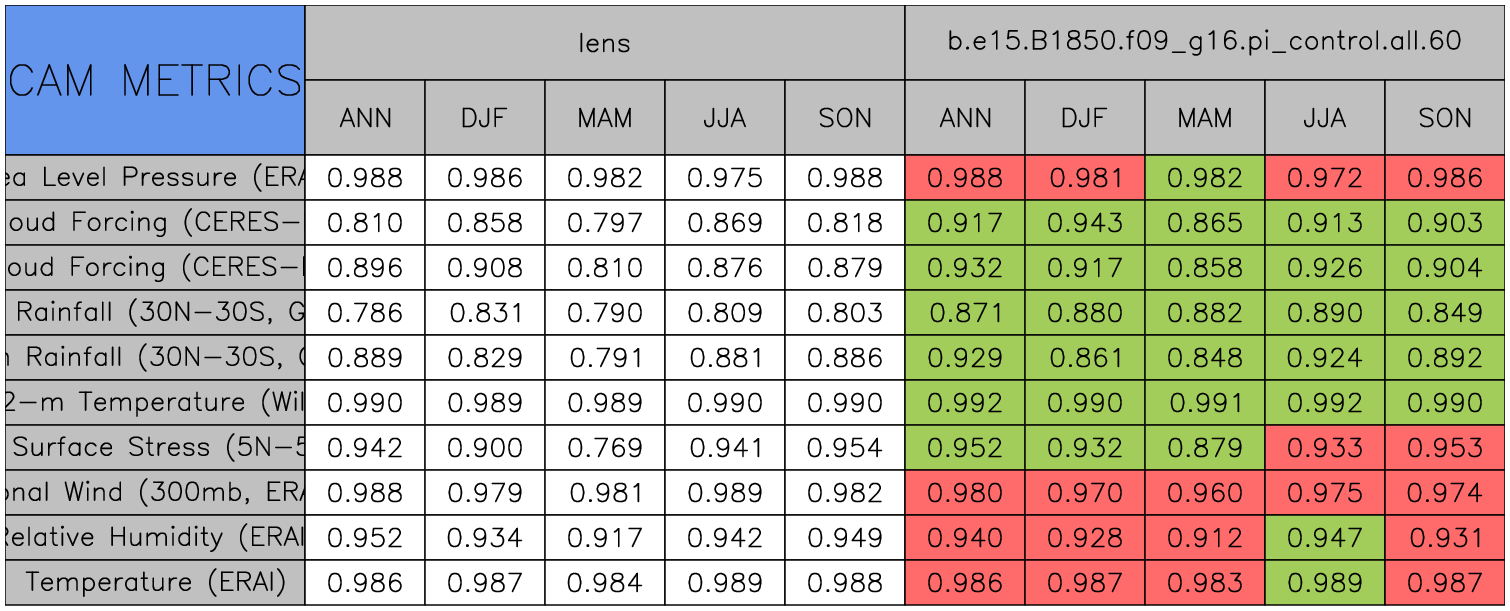Viewport: 1510px width, 611px height.
Task: Click the 2-m Temperature row label
Action: (x=155, y=403)
